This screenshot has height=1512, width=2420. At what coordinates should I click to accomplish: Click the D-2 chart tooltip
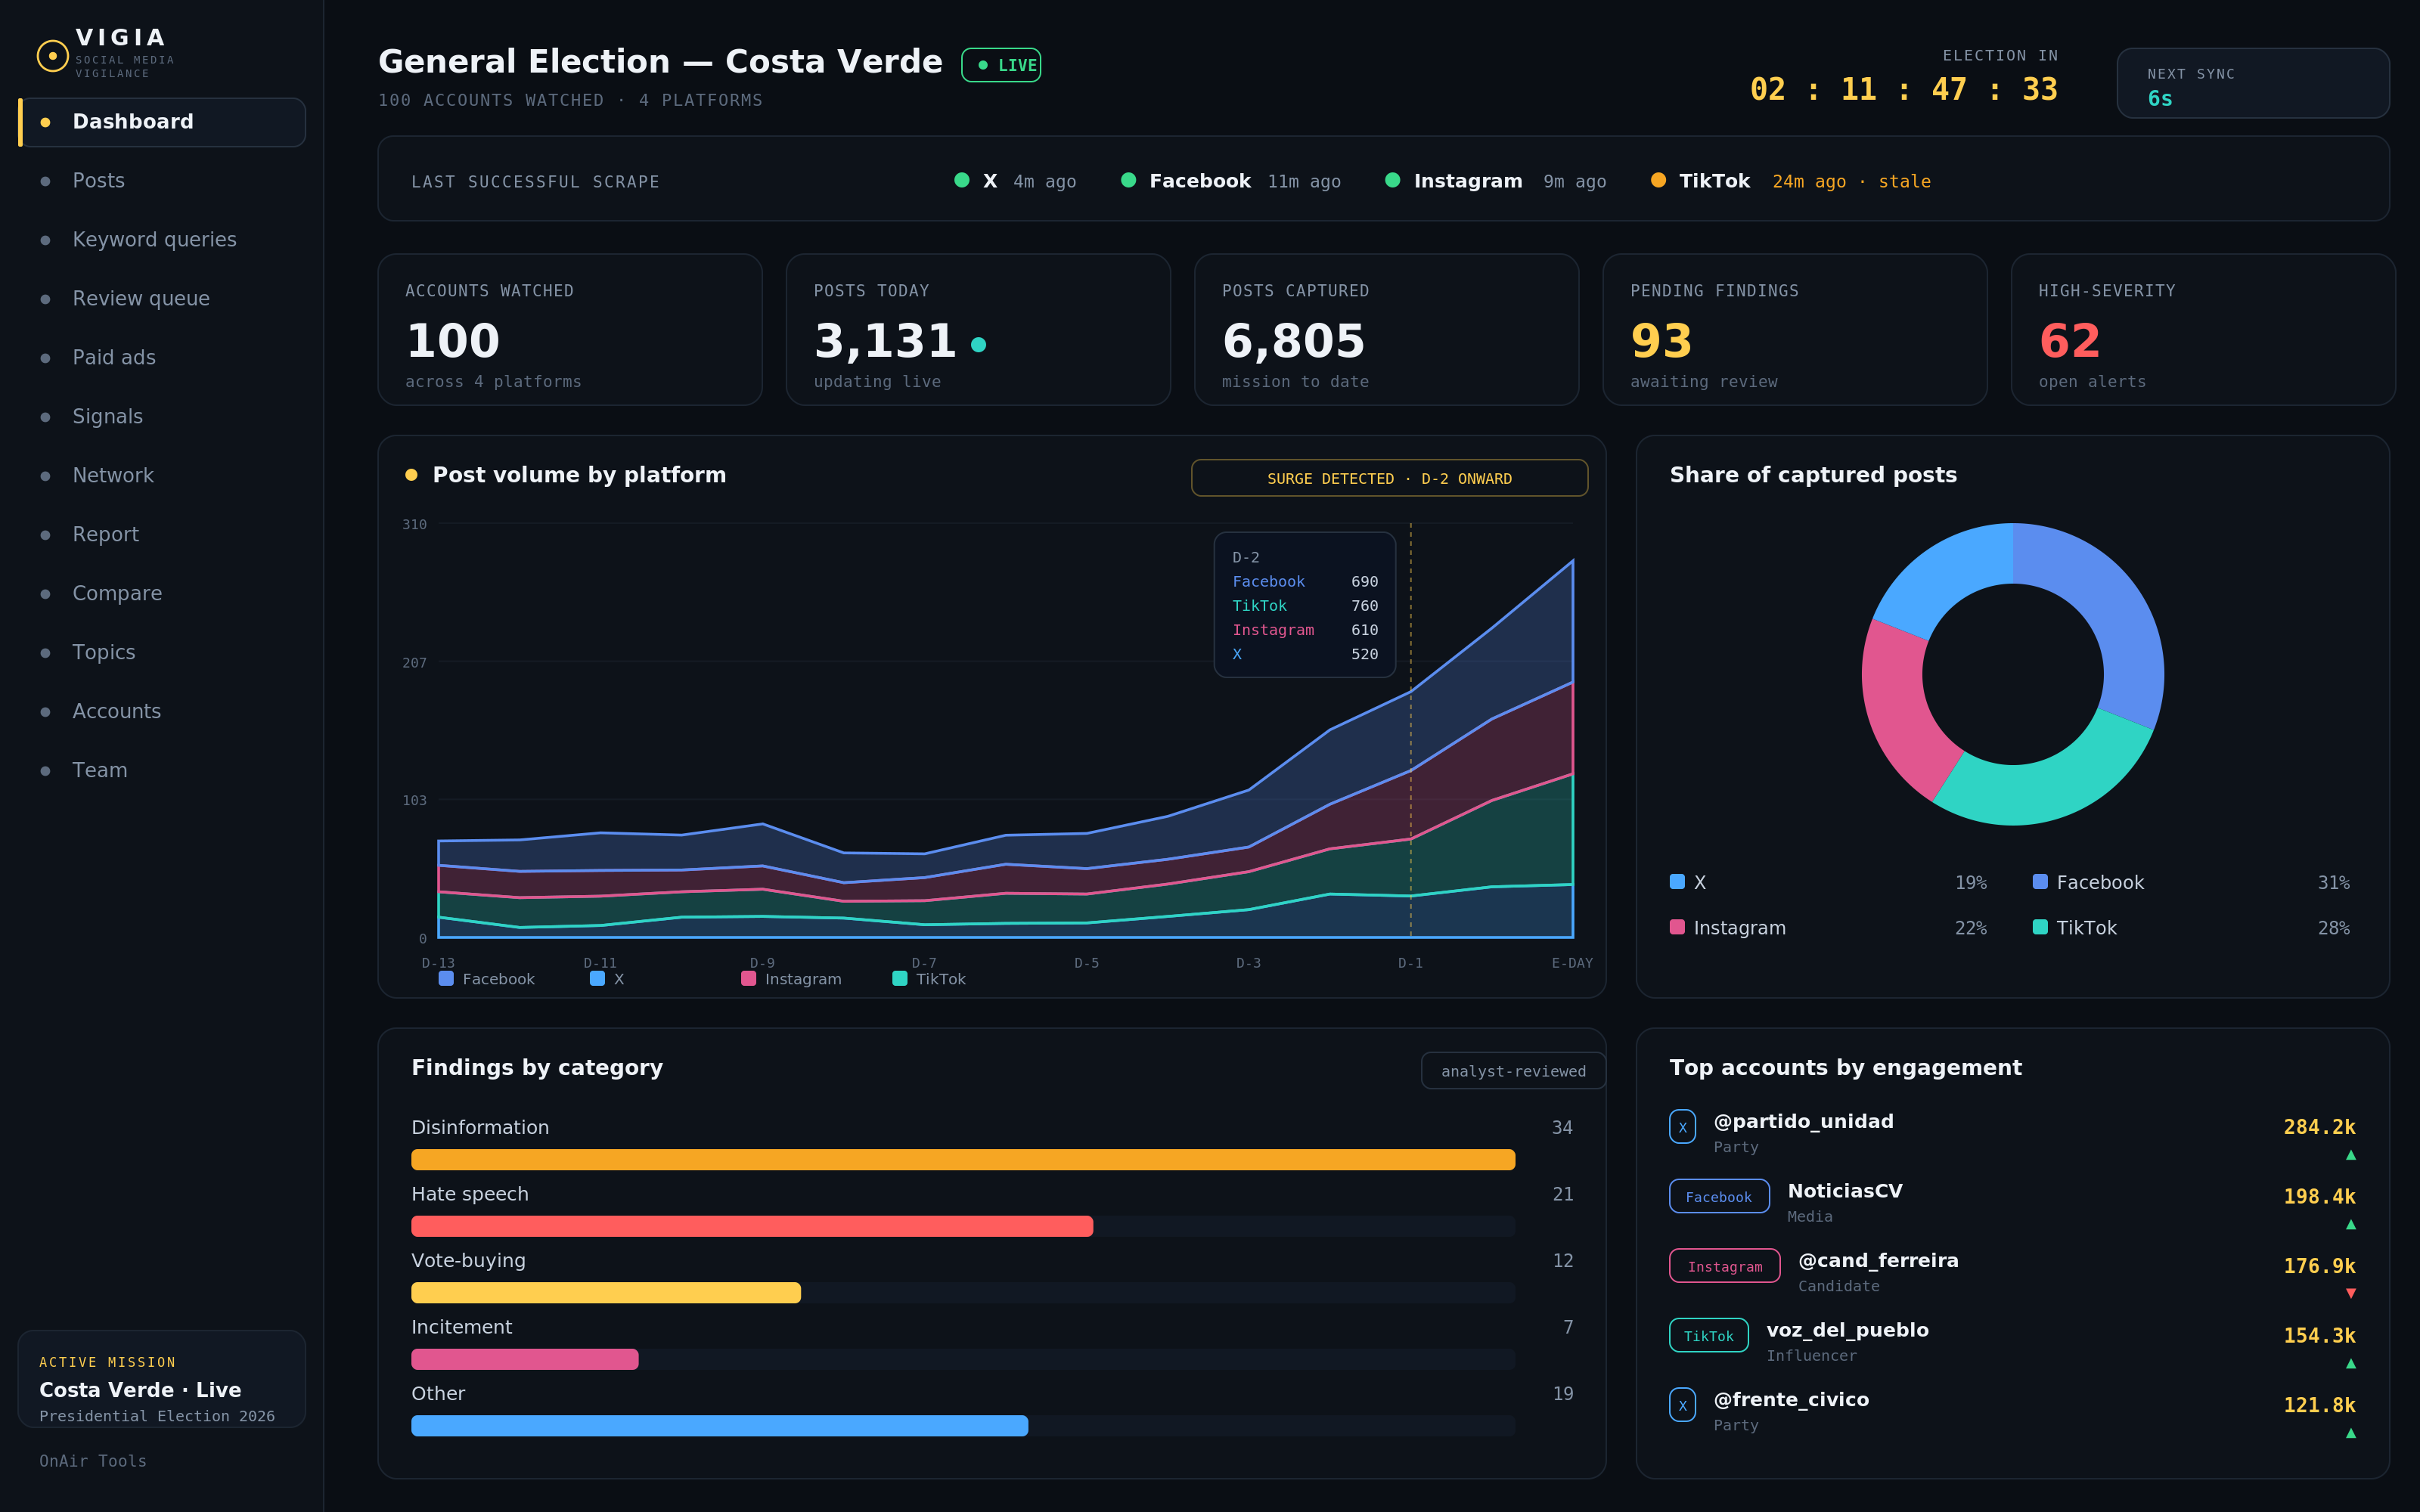(x=1304, y=605)
